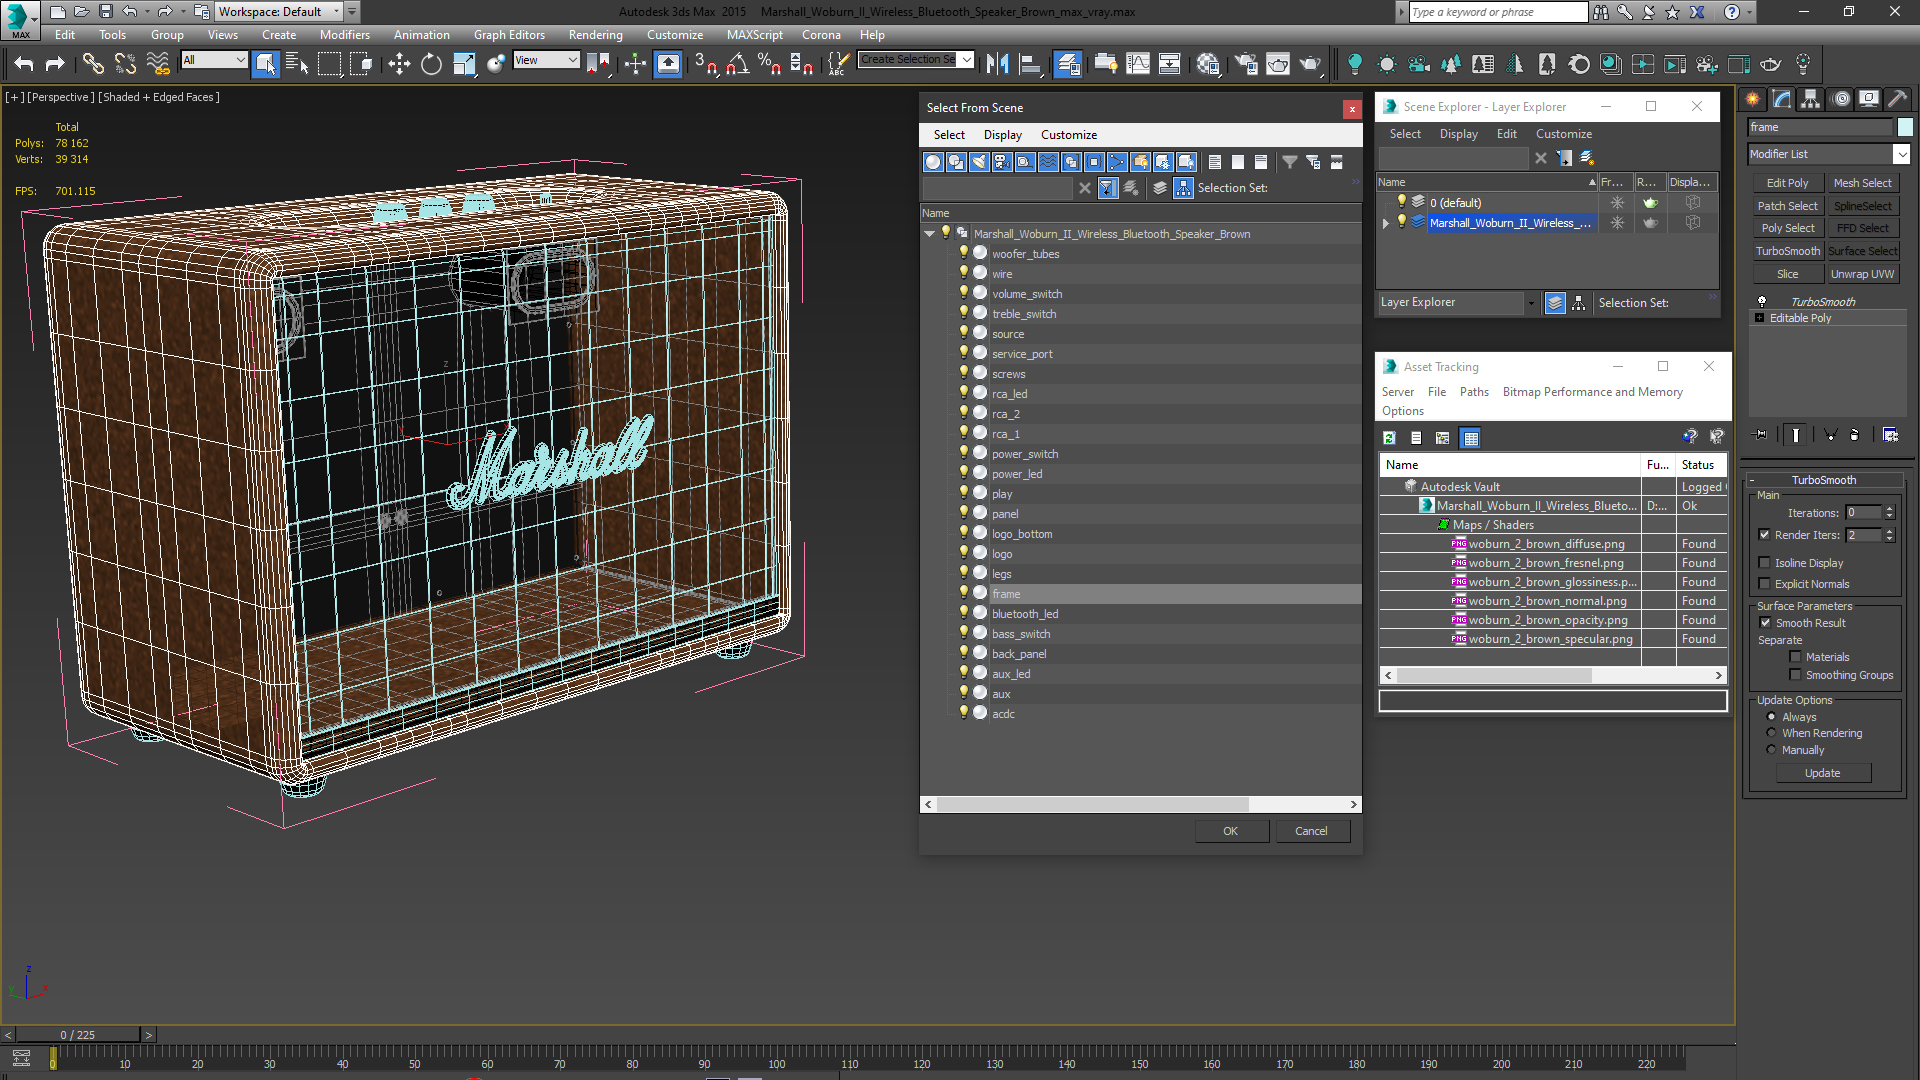1920x1080 pixels.
Task: Click the Undo arrow in the main toolbar
Action: 24,64
